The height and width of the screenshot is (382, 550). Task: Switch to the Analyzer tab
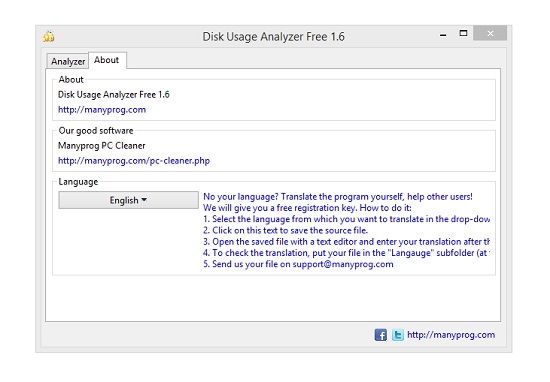click(x=68, y=61)
